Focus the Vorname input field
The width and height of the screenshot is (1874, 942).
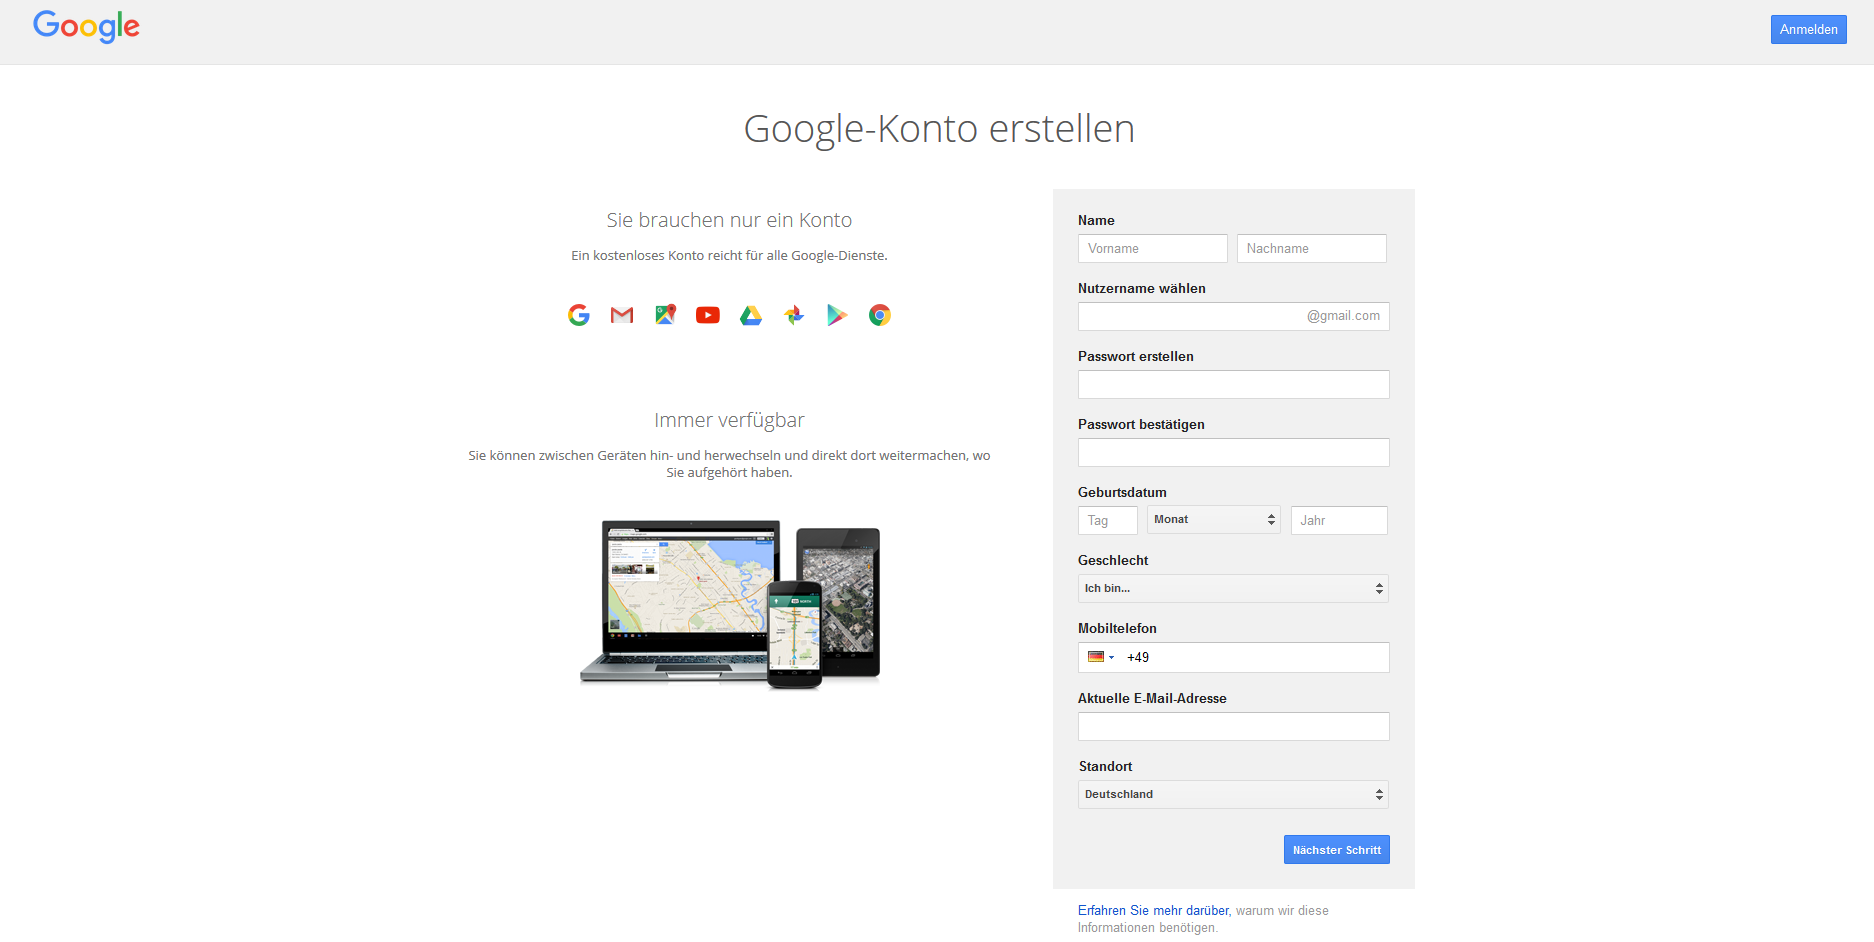pos(1152,248)
